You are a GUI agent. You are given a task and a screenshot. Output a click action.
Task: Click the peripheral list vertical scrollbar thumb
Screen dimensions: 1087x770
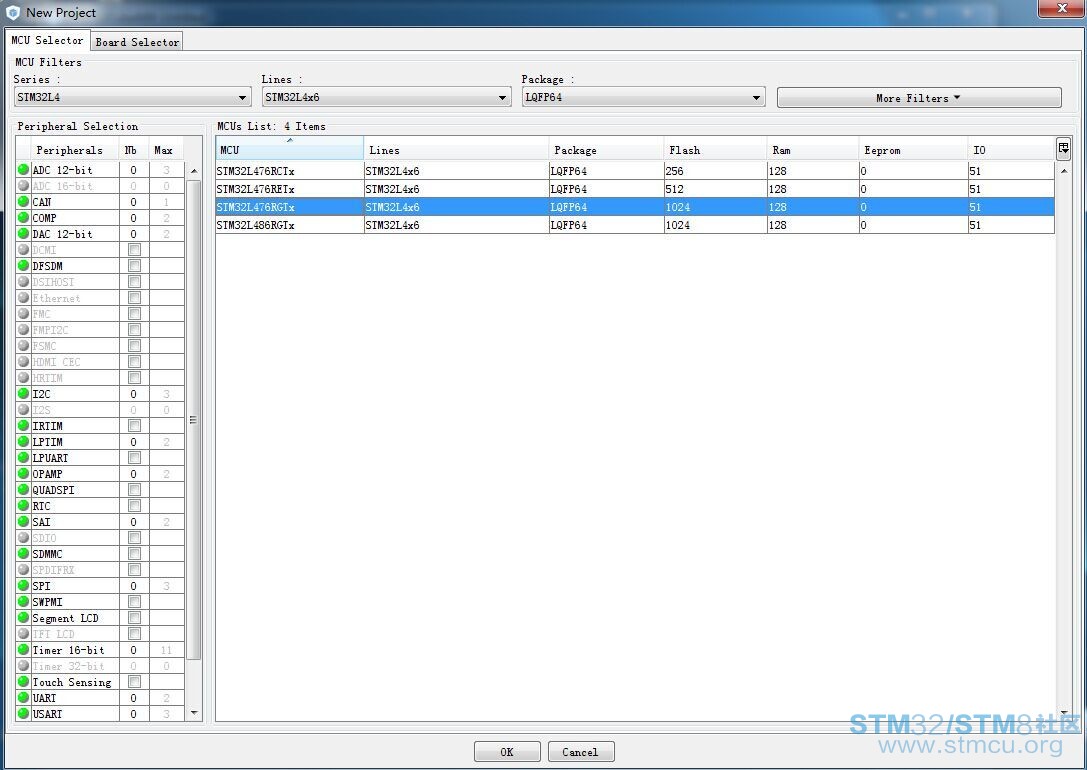[x=193, y=419]
